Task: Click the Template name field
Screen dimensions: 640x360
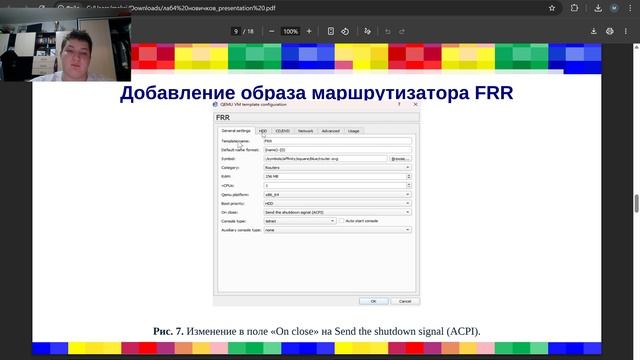Action: point(338,141)
